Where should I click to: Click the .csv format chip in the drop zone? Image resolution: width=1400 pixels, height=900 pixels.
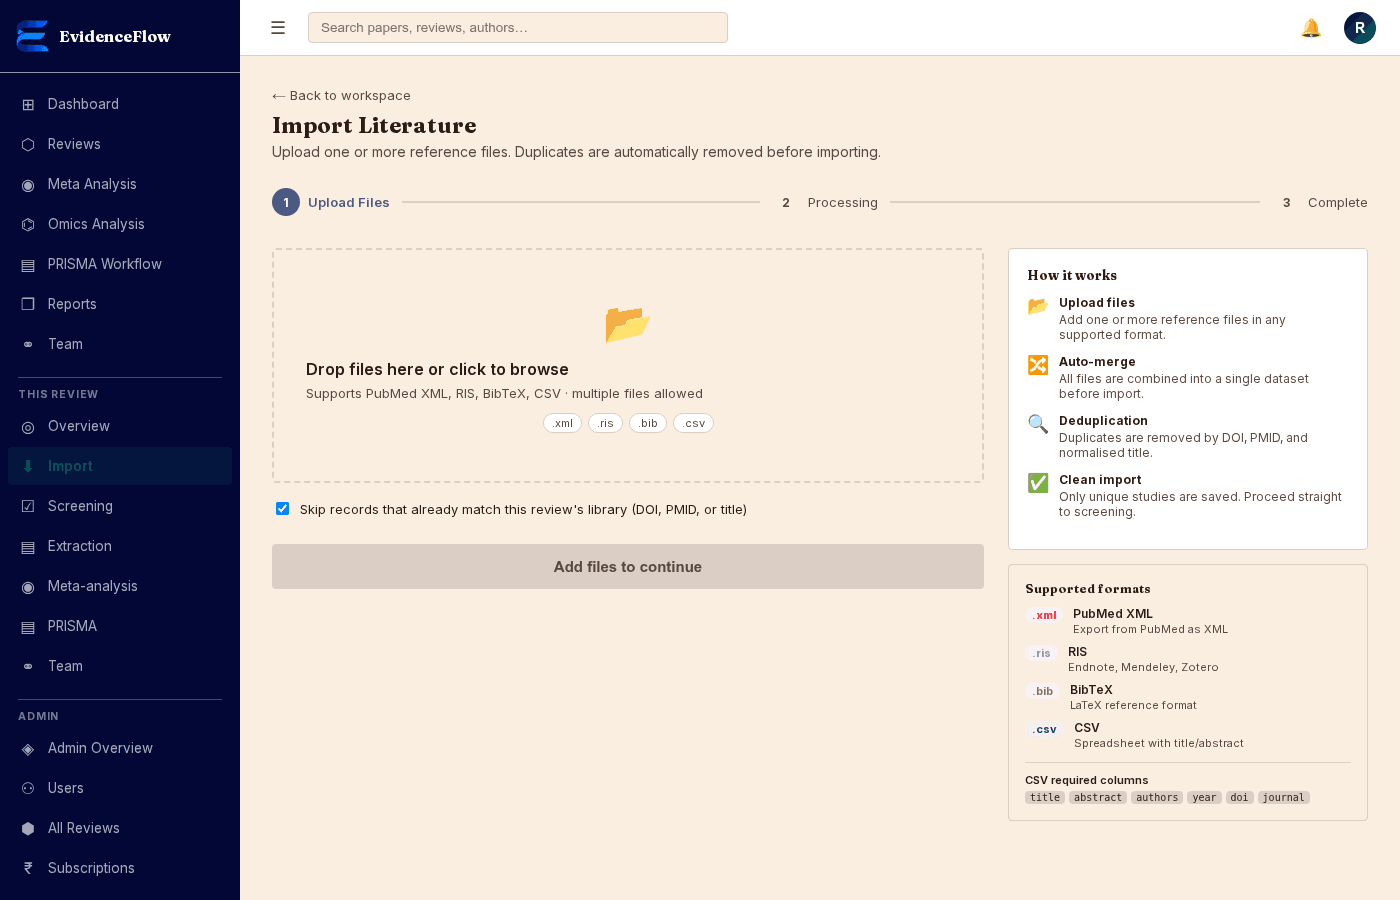click(x=693, y=423)
